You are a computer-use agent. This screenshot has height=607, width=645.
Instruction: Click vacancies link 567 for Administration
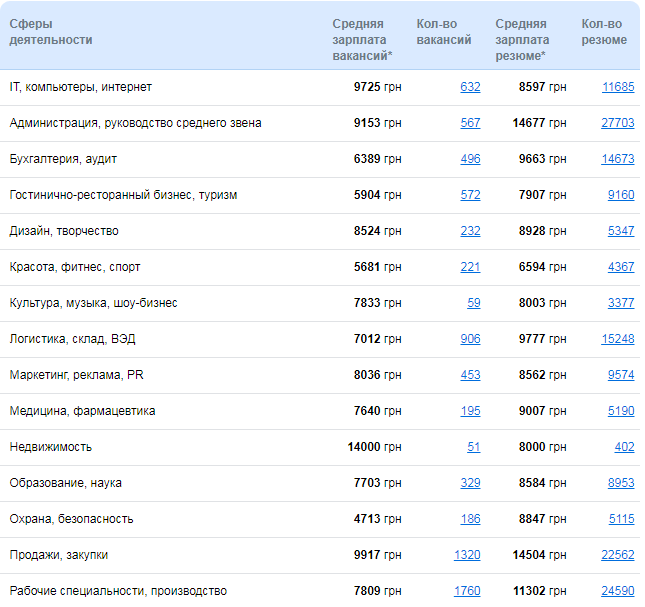[x=470, y=123]
